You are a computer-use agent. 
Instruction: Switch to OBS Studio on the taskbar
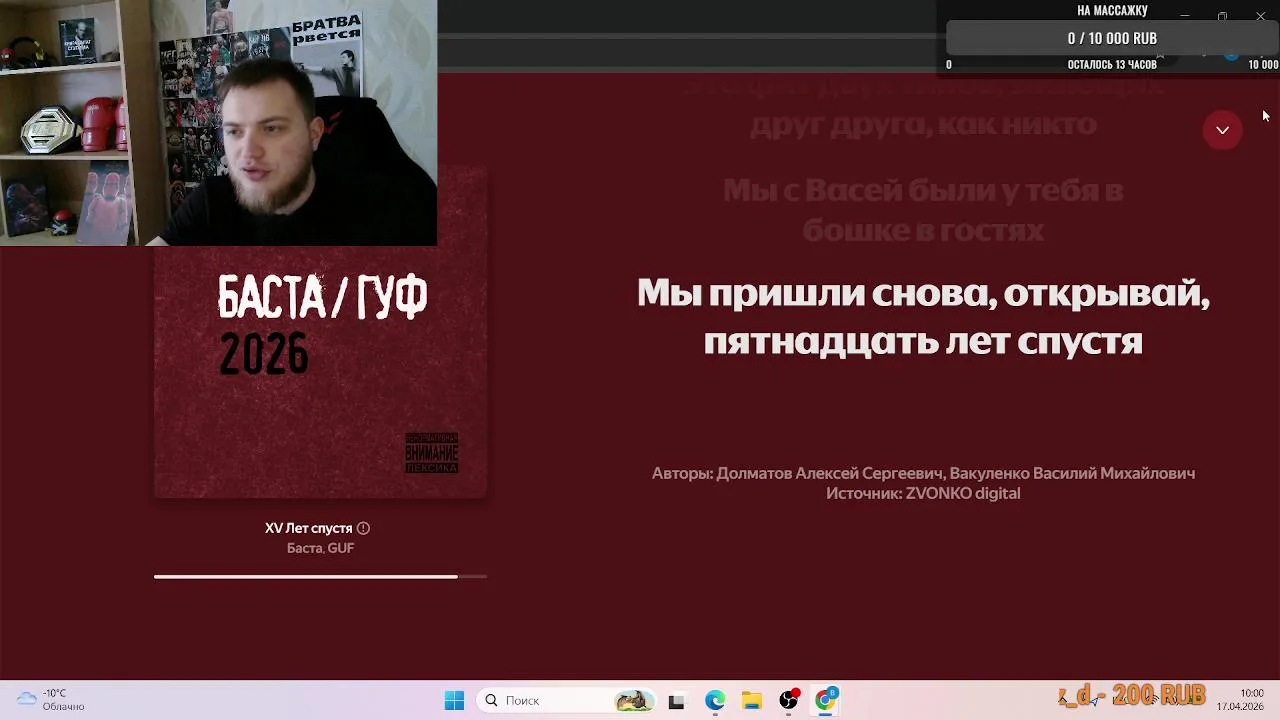[x=789, y=701]
